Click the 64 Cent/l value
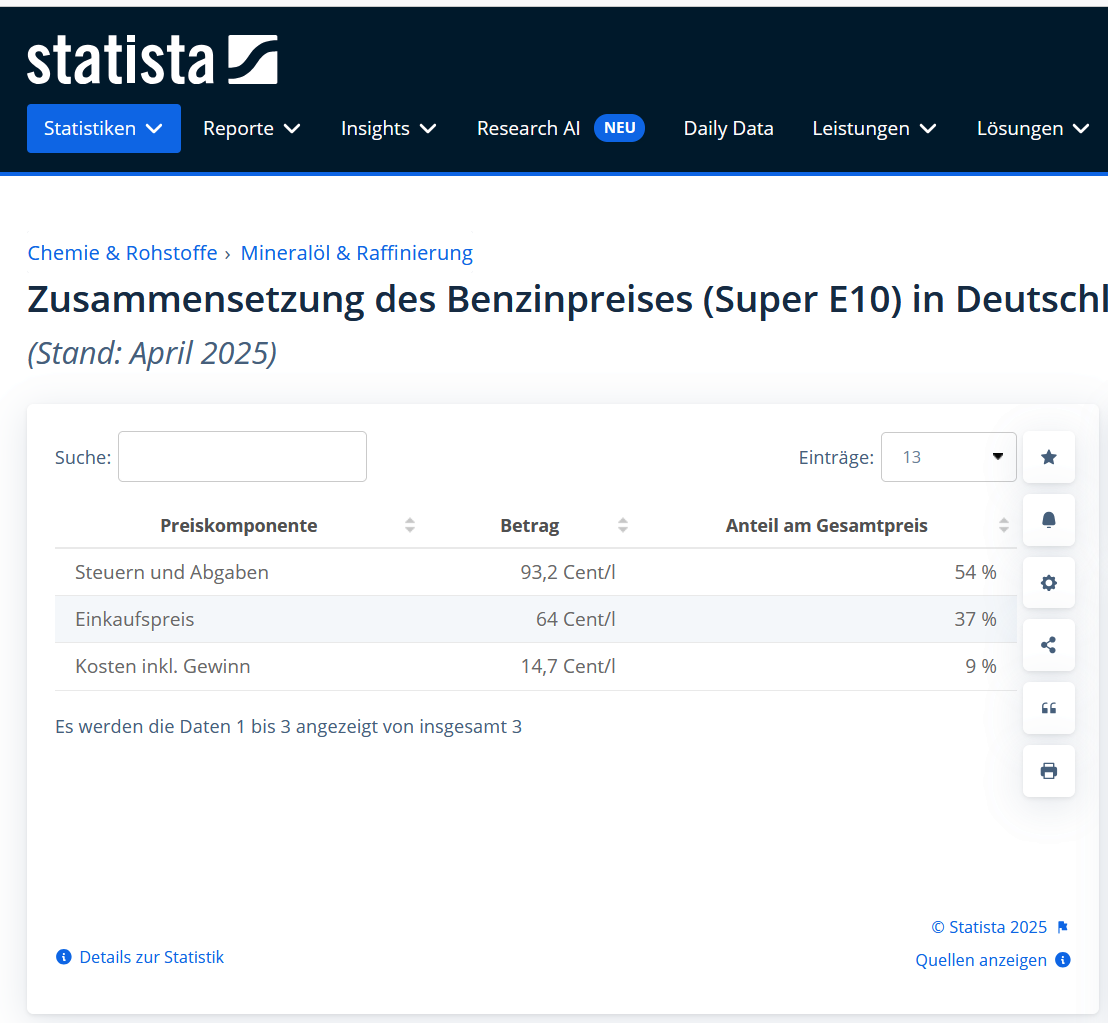Image resolution: width=1108 pixels, height=1023 pixels. pyautogui.click(x=576, y=620)
